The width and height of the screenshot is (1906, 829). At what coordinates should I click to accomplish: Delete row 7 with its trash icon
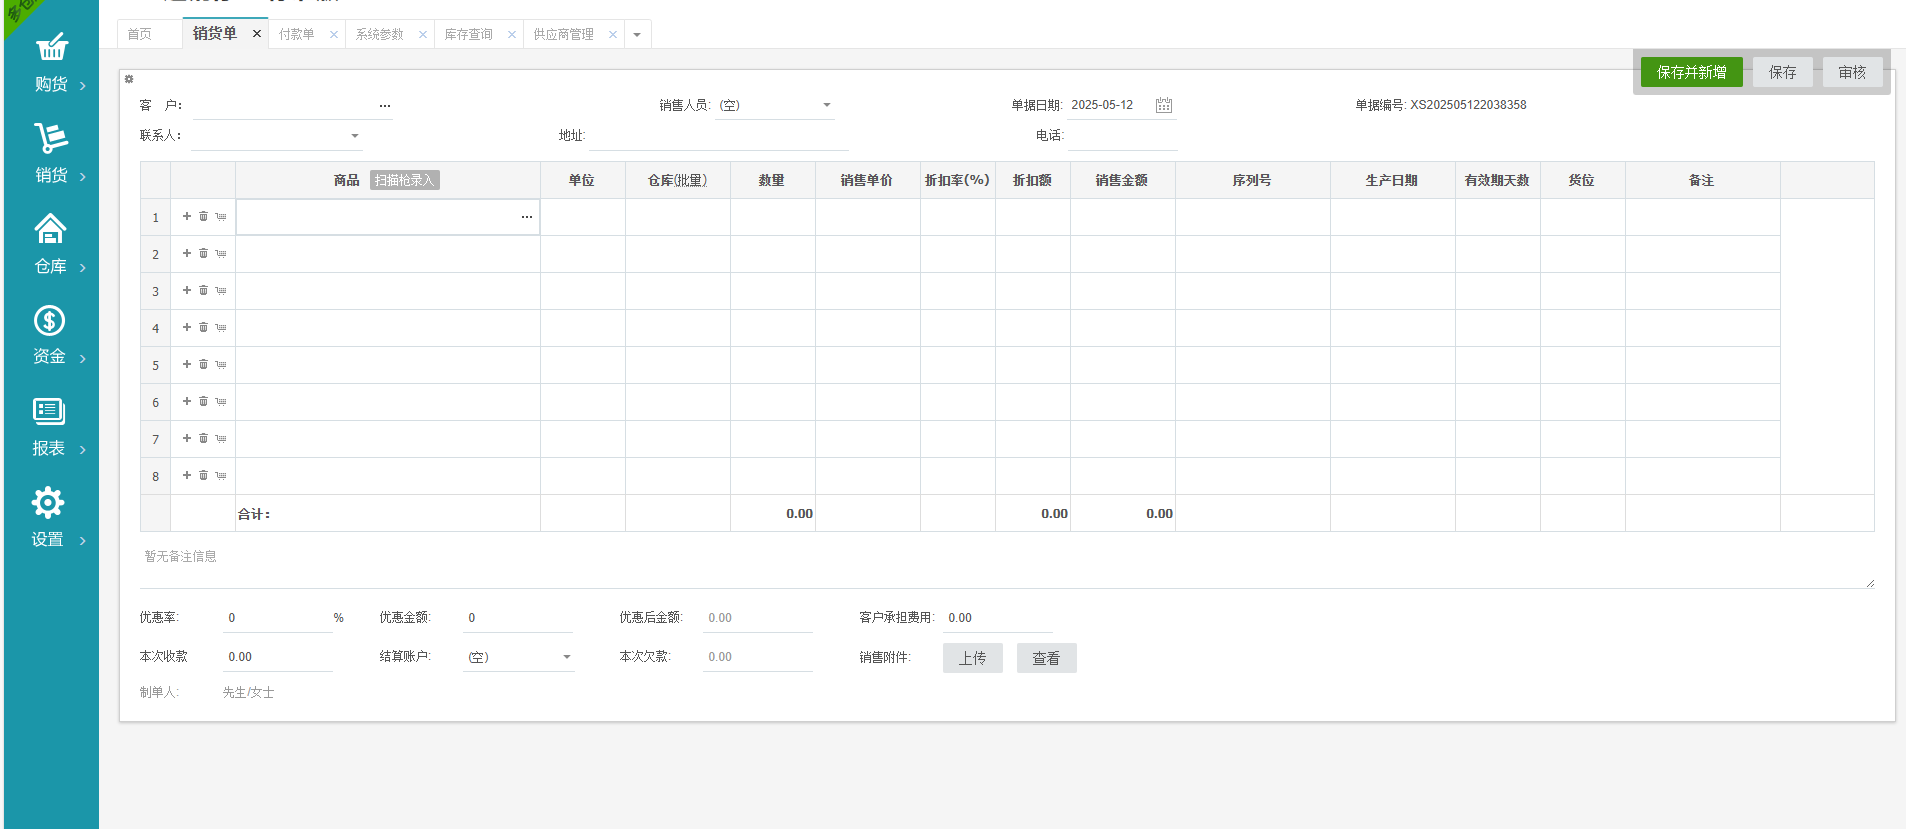(x=203, y=438)
